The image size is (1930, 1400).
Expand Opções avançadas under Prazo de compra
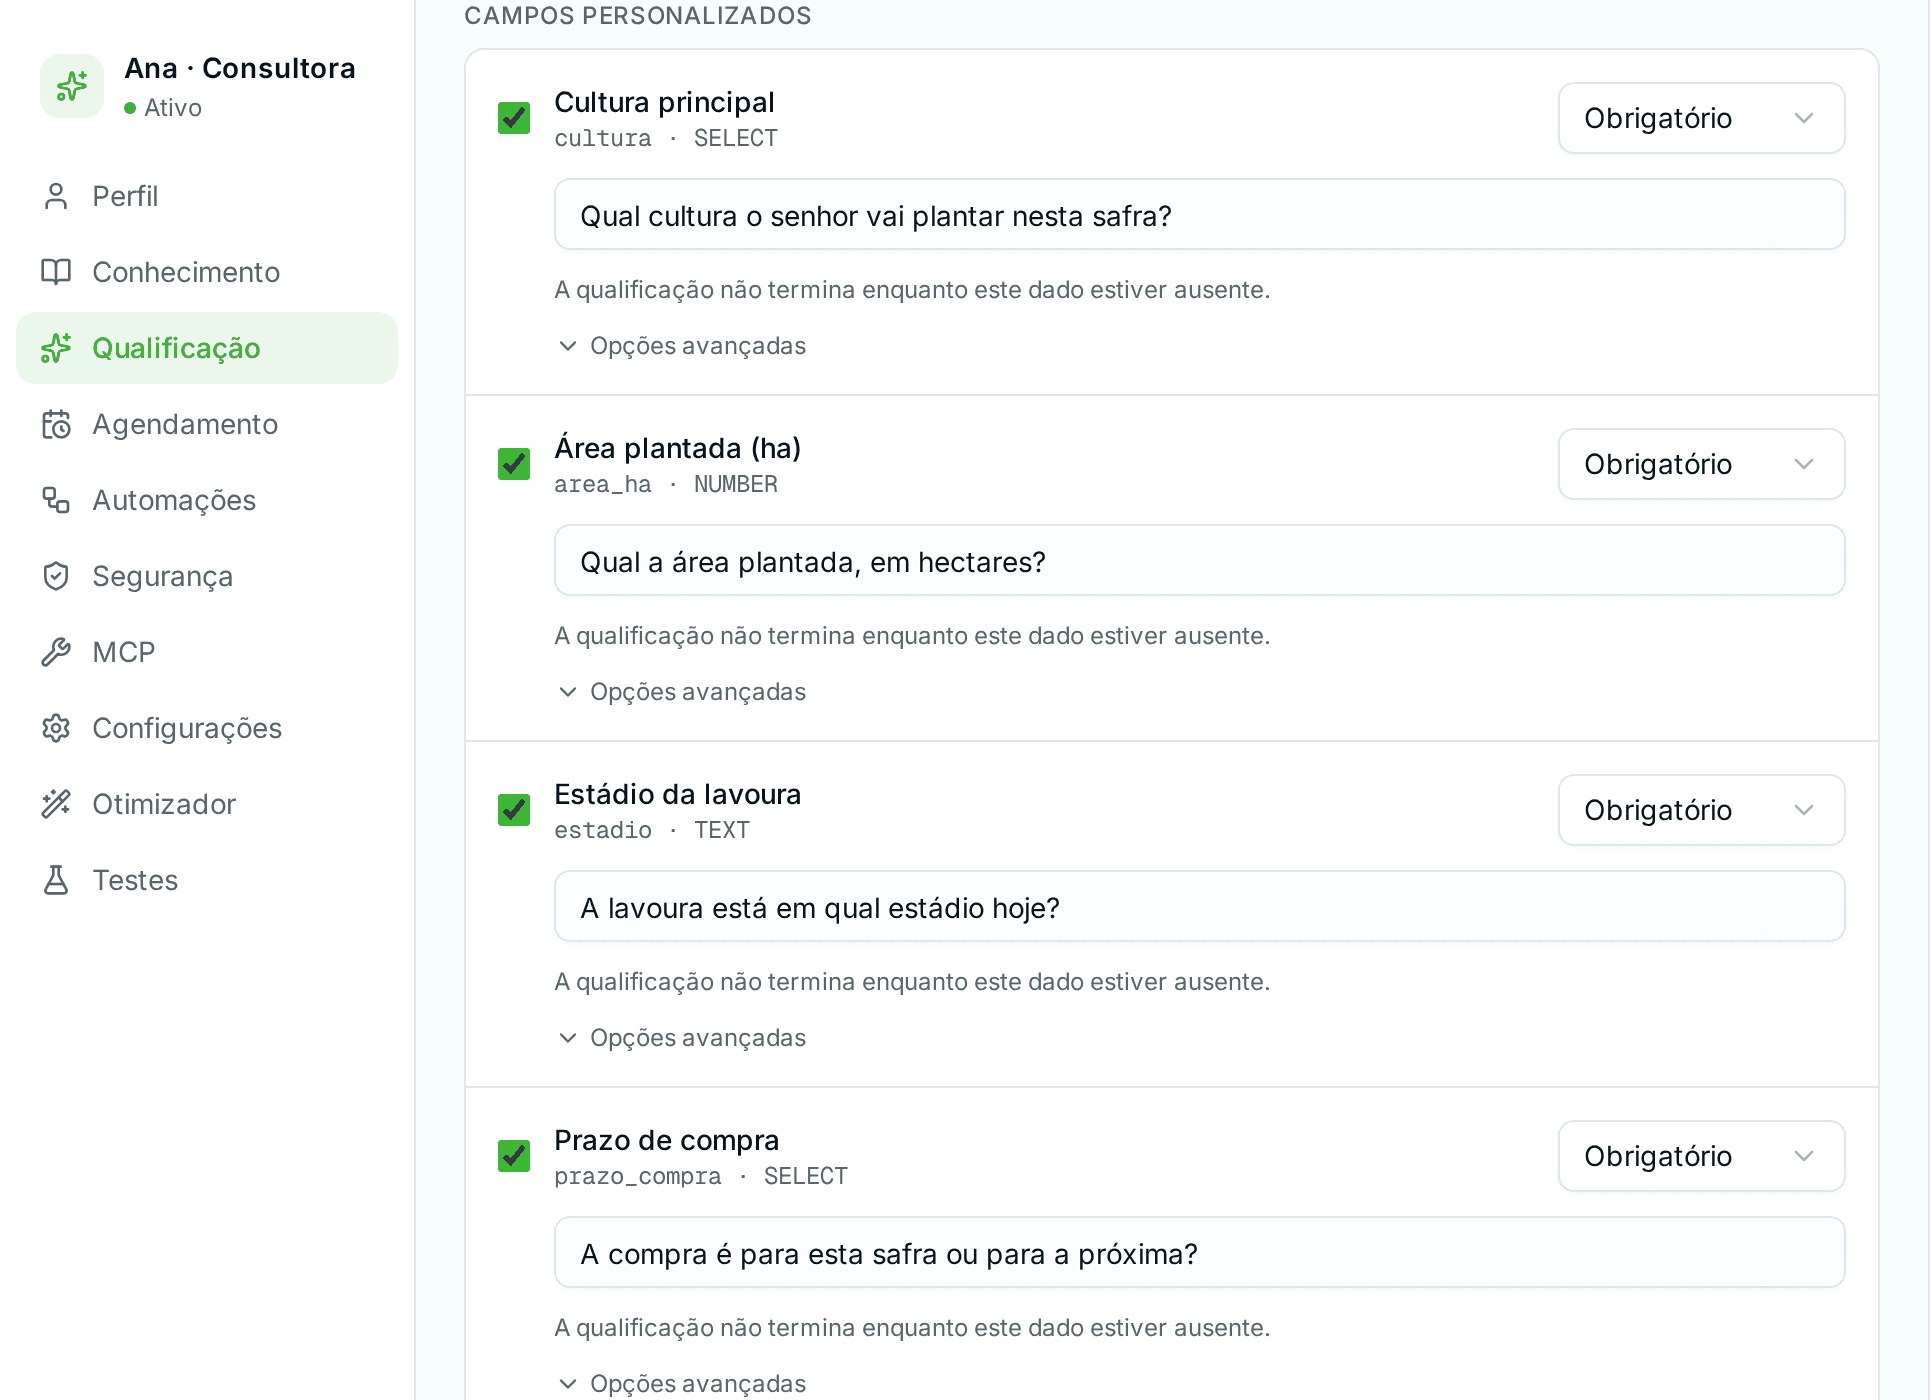pos(682,1384)
